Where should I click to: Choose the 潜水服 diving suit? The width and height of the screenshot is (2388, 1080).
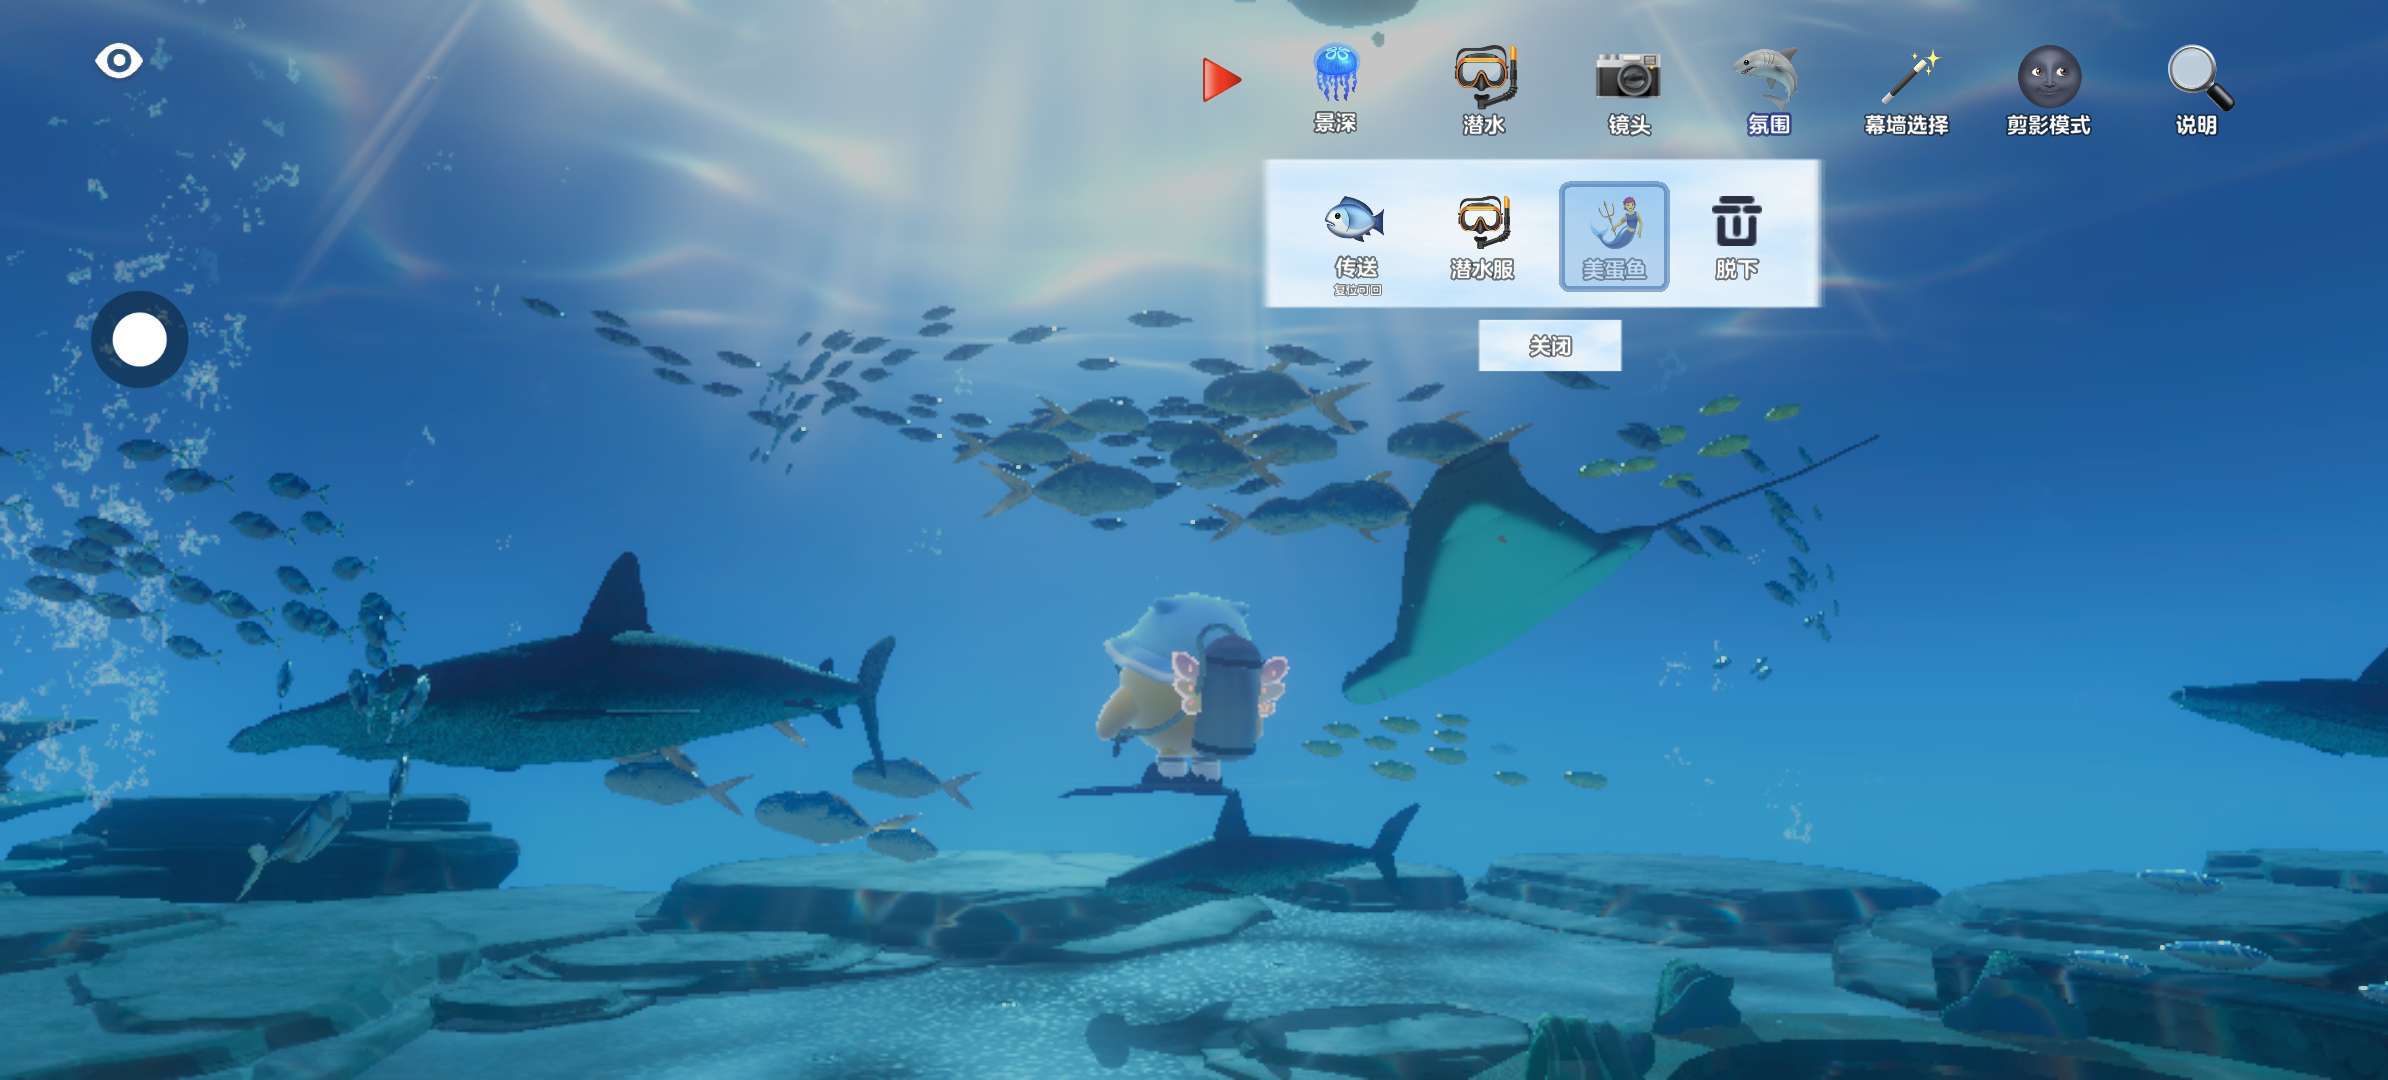tap(1482, 238)
